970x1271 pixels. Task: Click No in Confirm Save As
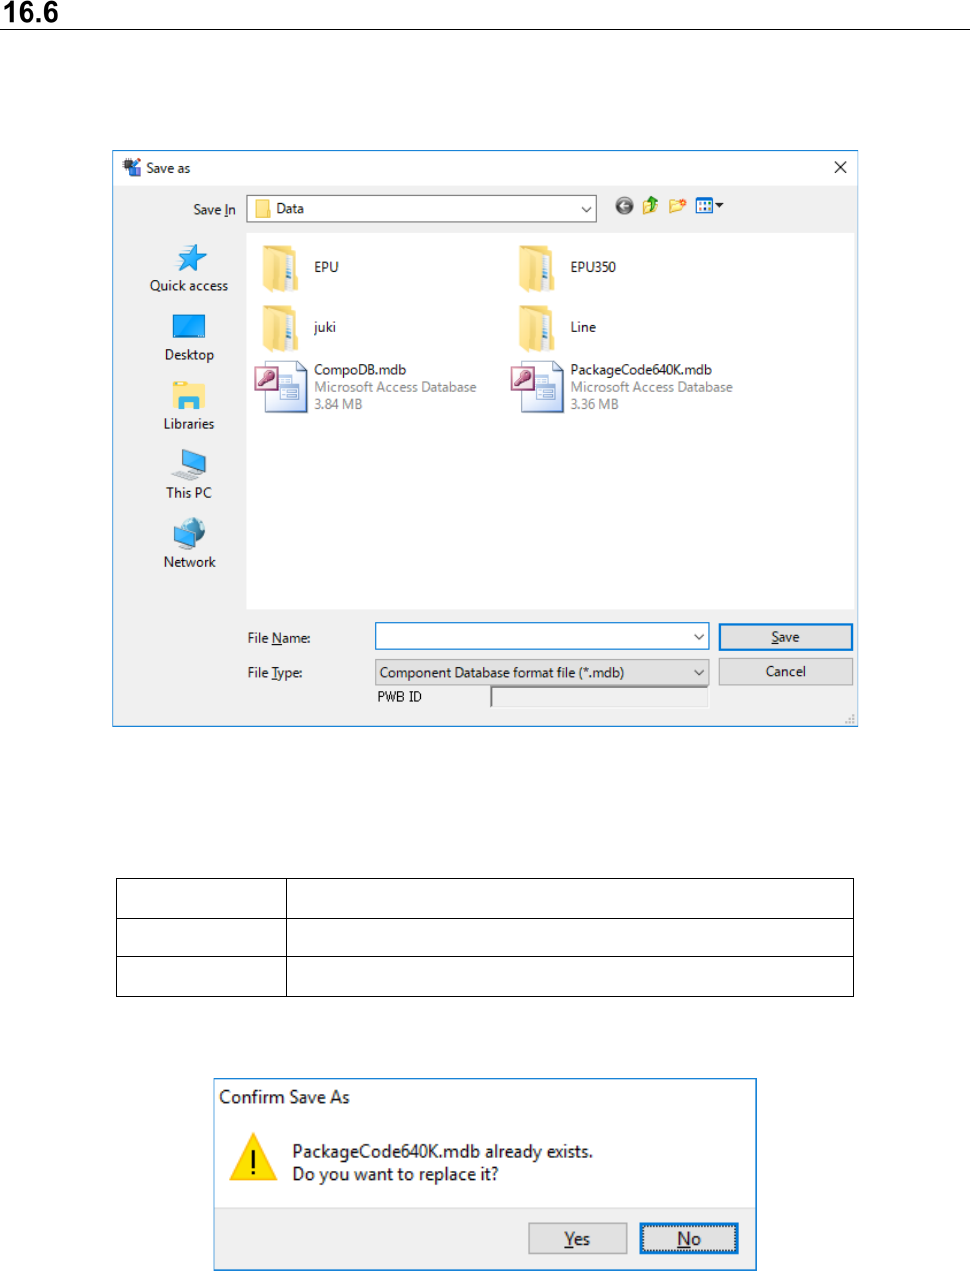click(689, 1238)
